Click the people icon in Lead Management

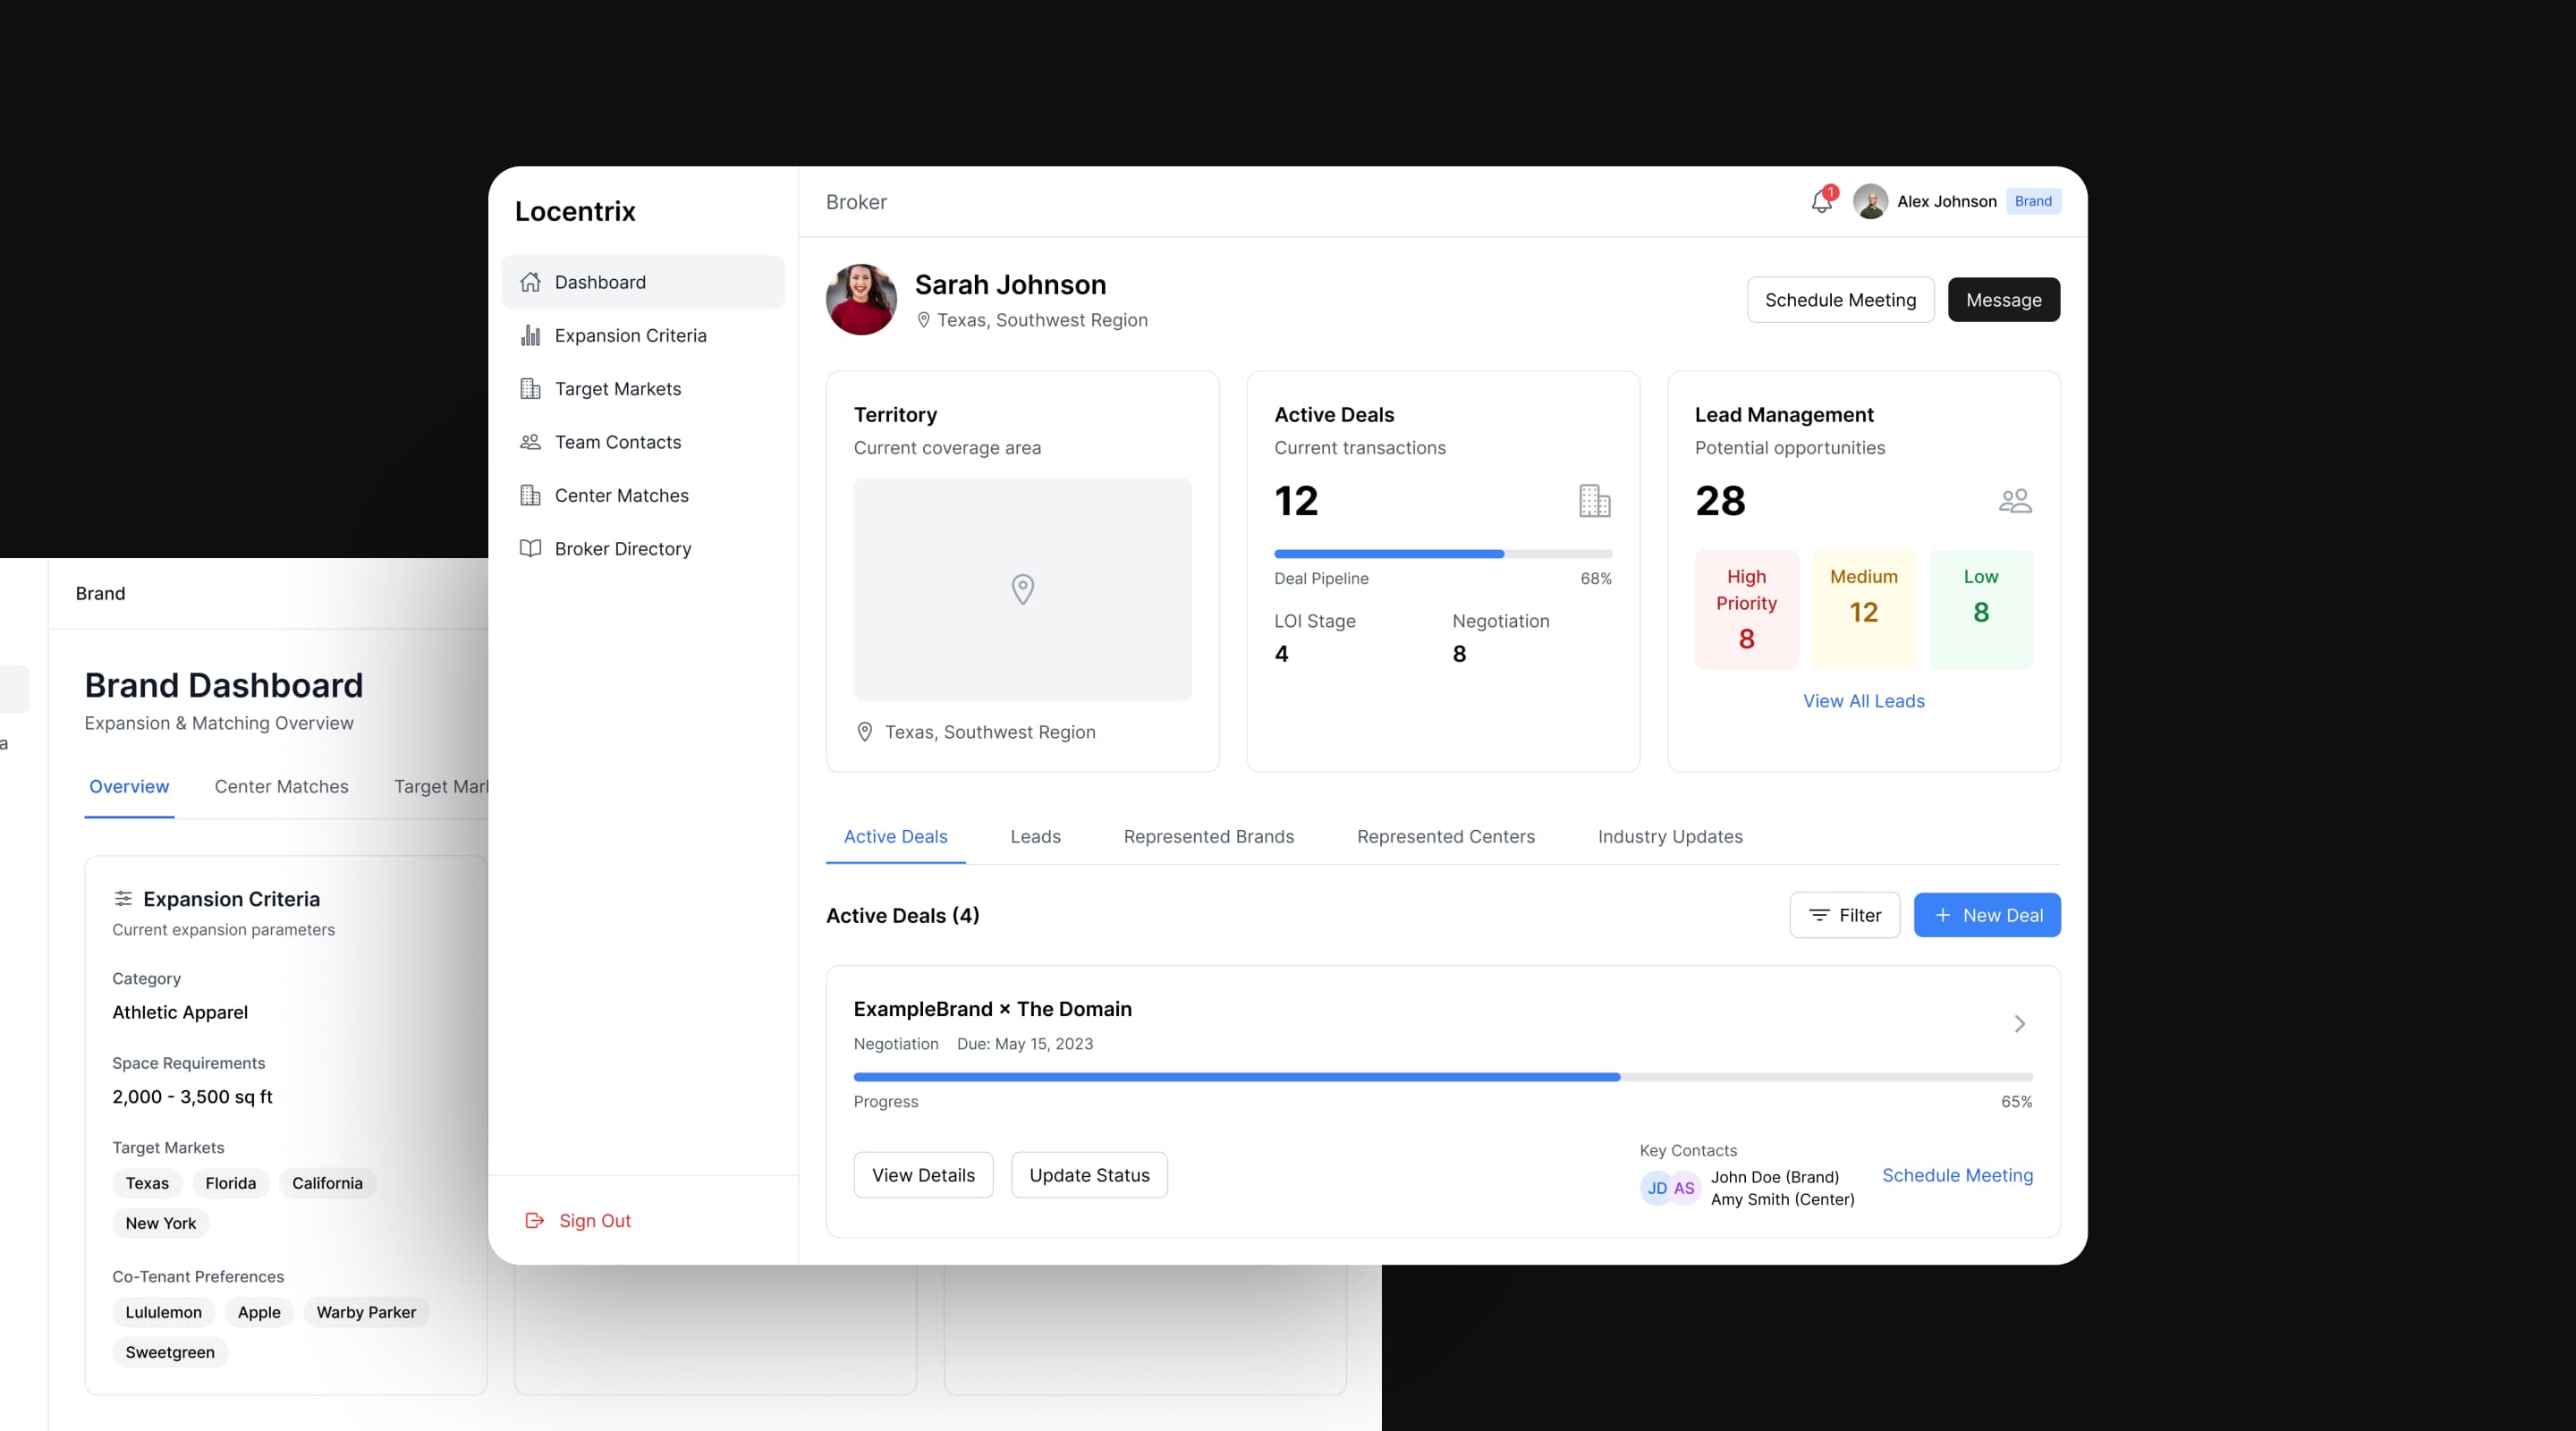click(x=2014, y=500)
